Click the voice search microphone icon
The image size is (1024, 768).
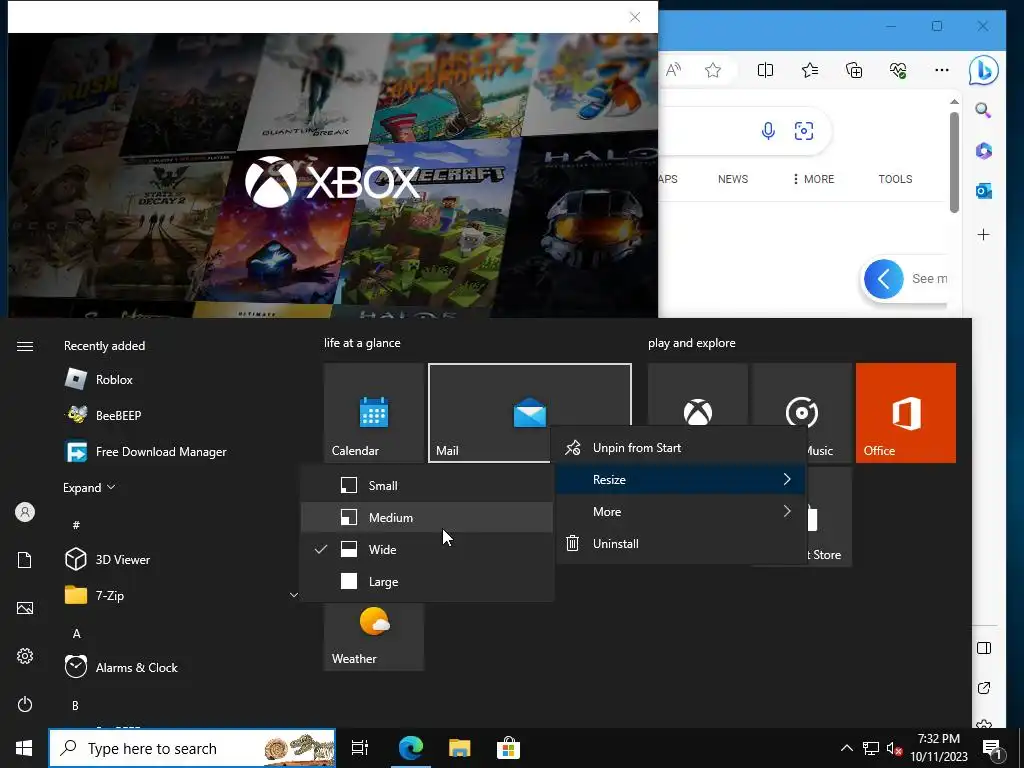769,131
